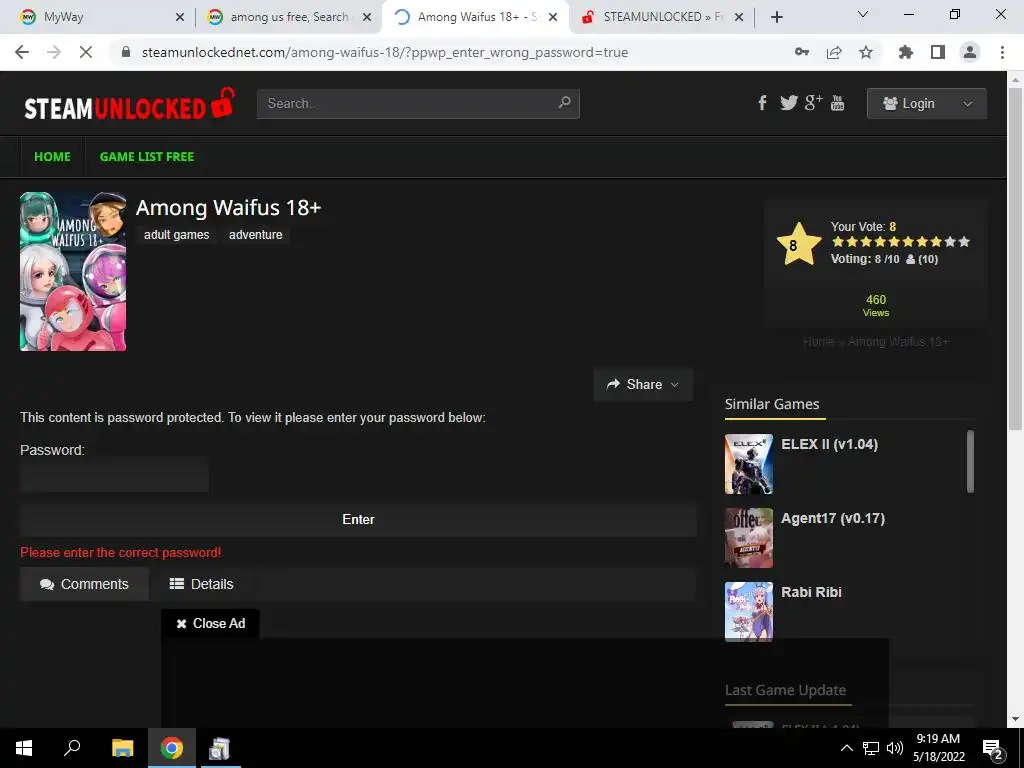Select the Among Waifus 18+ browser tab
The width and height of the screenshot is (1024, 768).
pos(477,17)
